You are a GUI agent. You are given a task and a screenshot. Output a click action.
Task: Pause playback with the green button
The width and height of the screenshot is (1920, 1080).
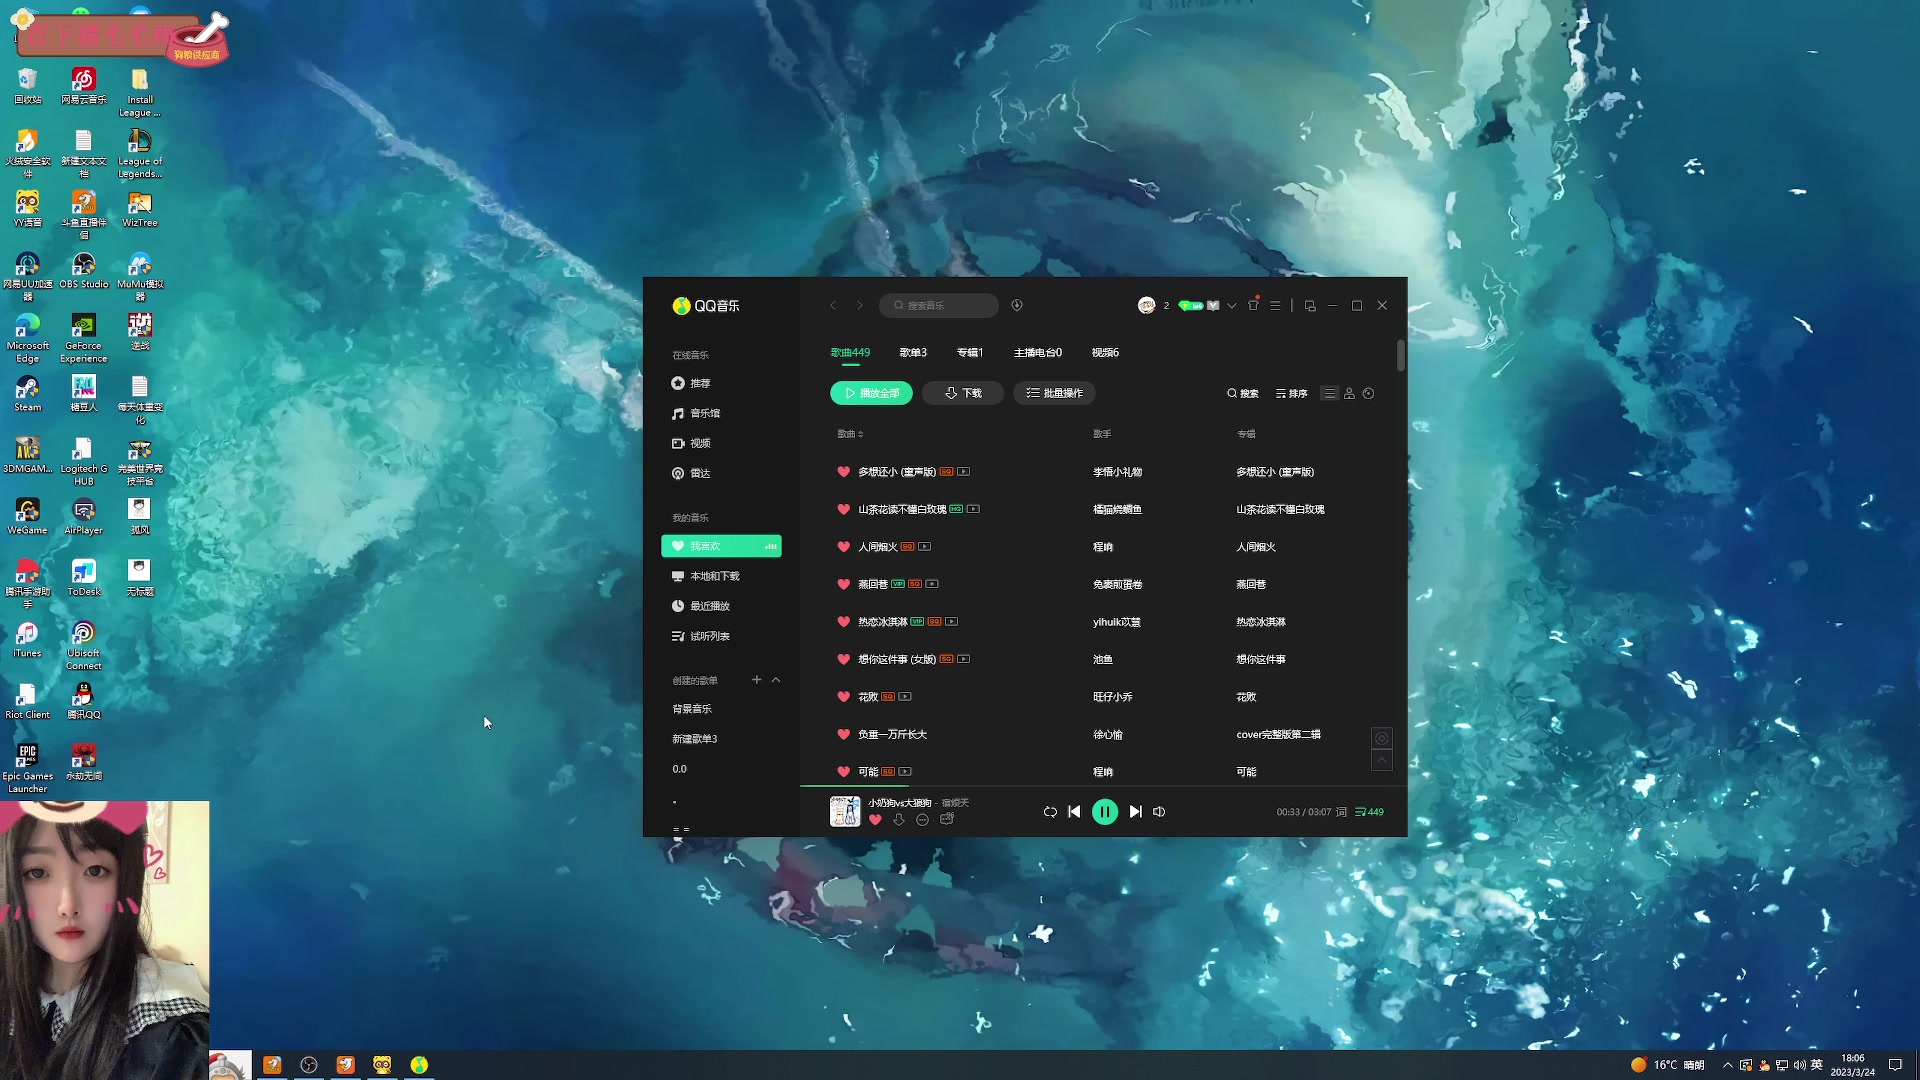[1104, 812]
